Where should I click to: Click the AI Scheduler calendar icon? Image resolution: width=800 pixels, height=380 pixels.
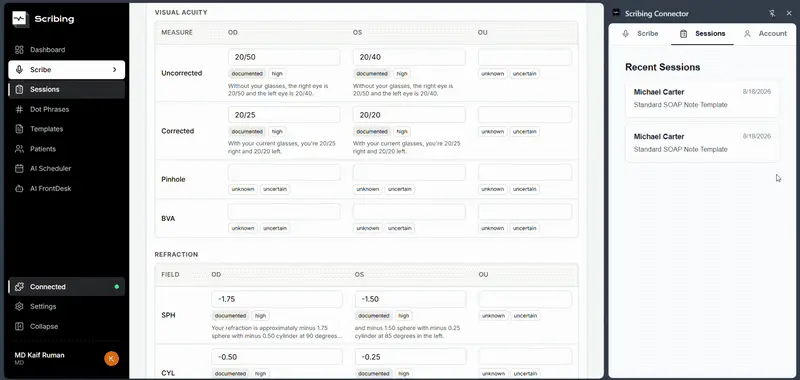19,168
